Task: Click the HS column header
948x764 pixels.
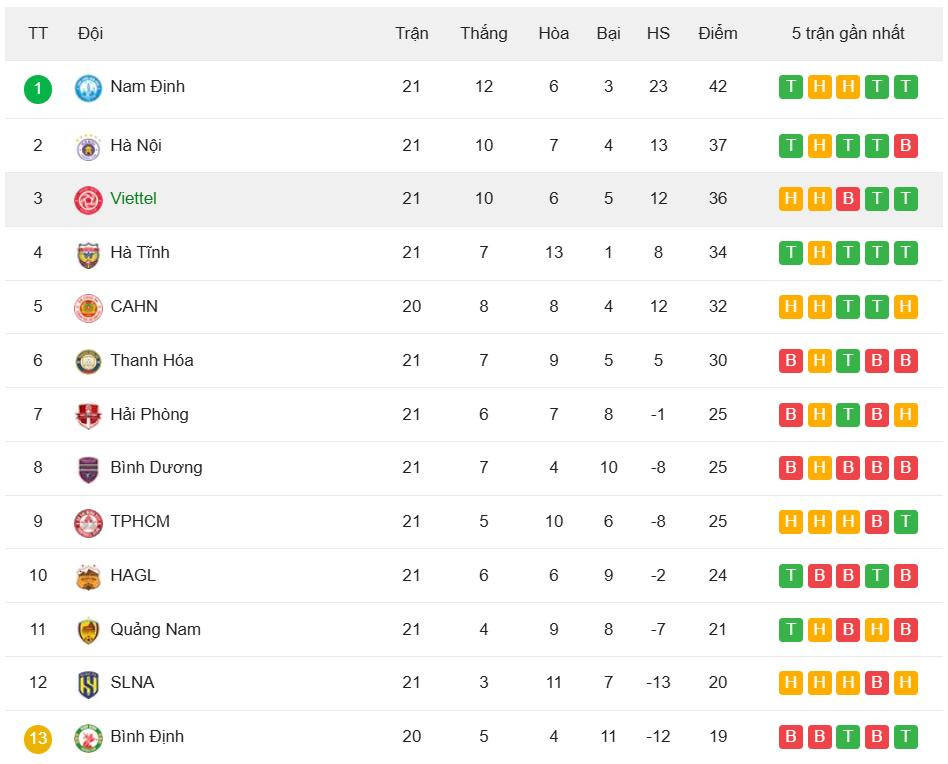Action: coord(658,33)
